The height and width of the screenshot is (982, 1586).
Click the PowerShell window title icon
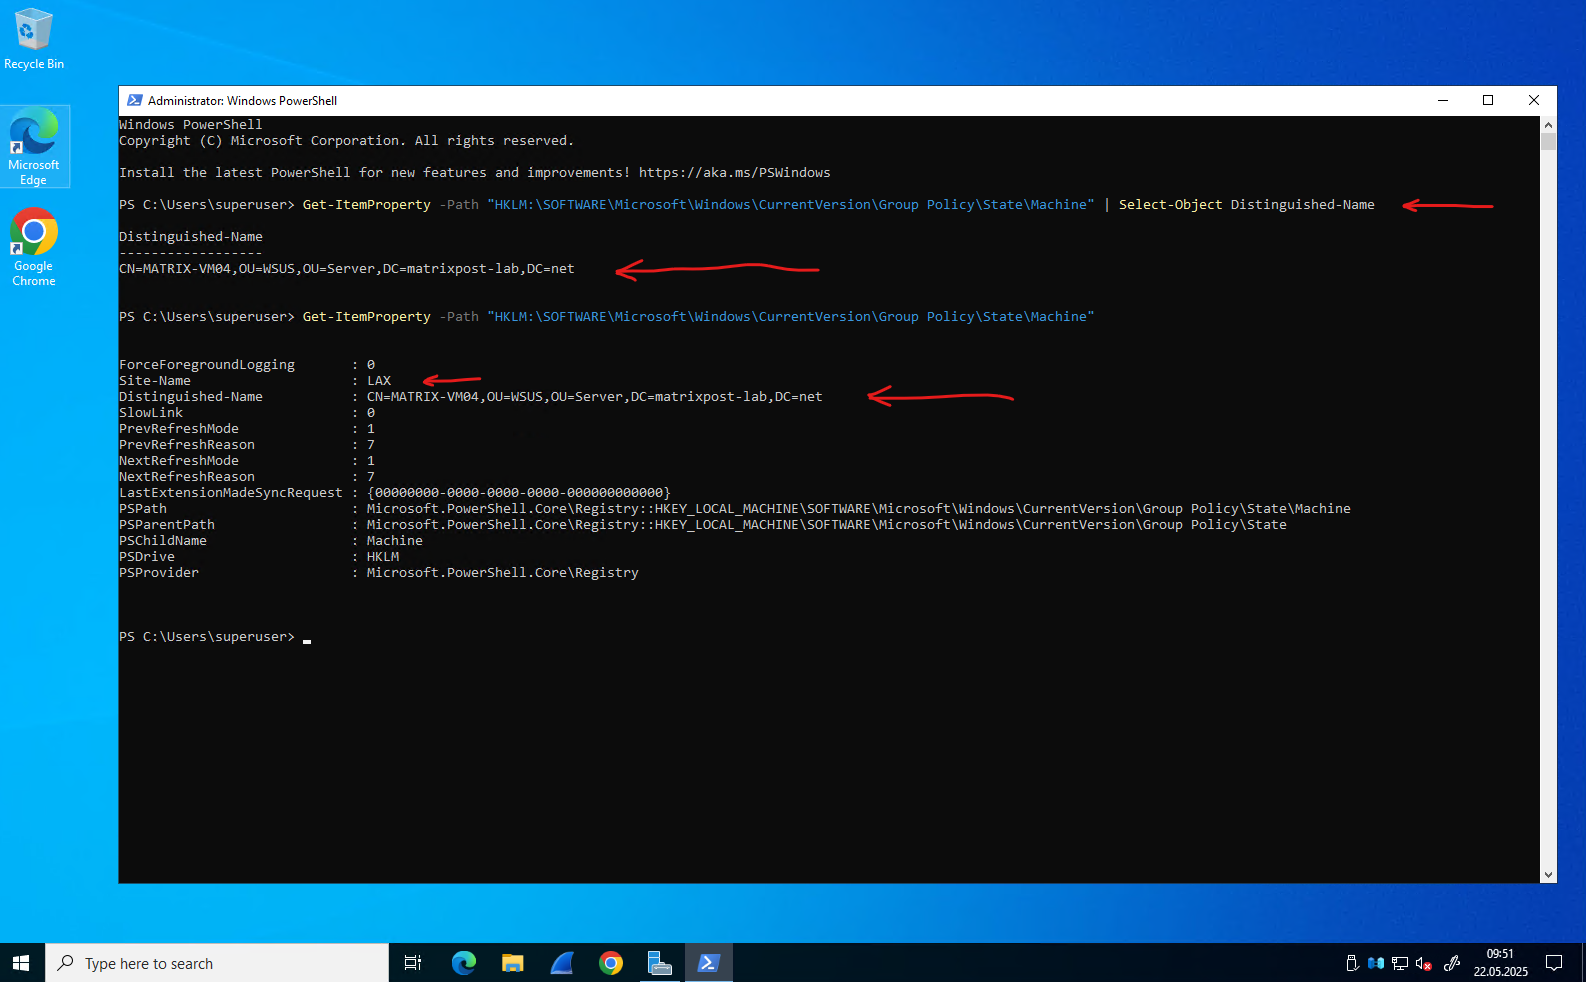coord(135,100)
